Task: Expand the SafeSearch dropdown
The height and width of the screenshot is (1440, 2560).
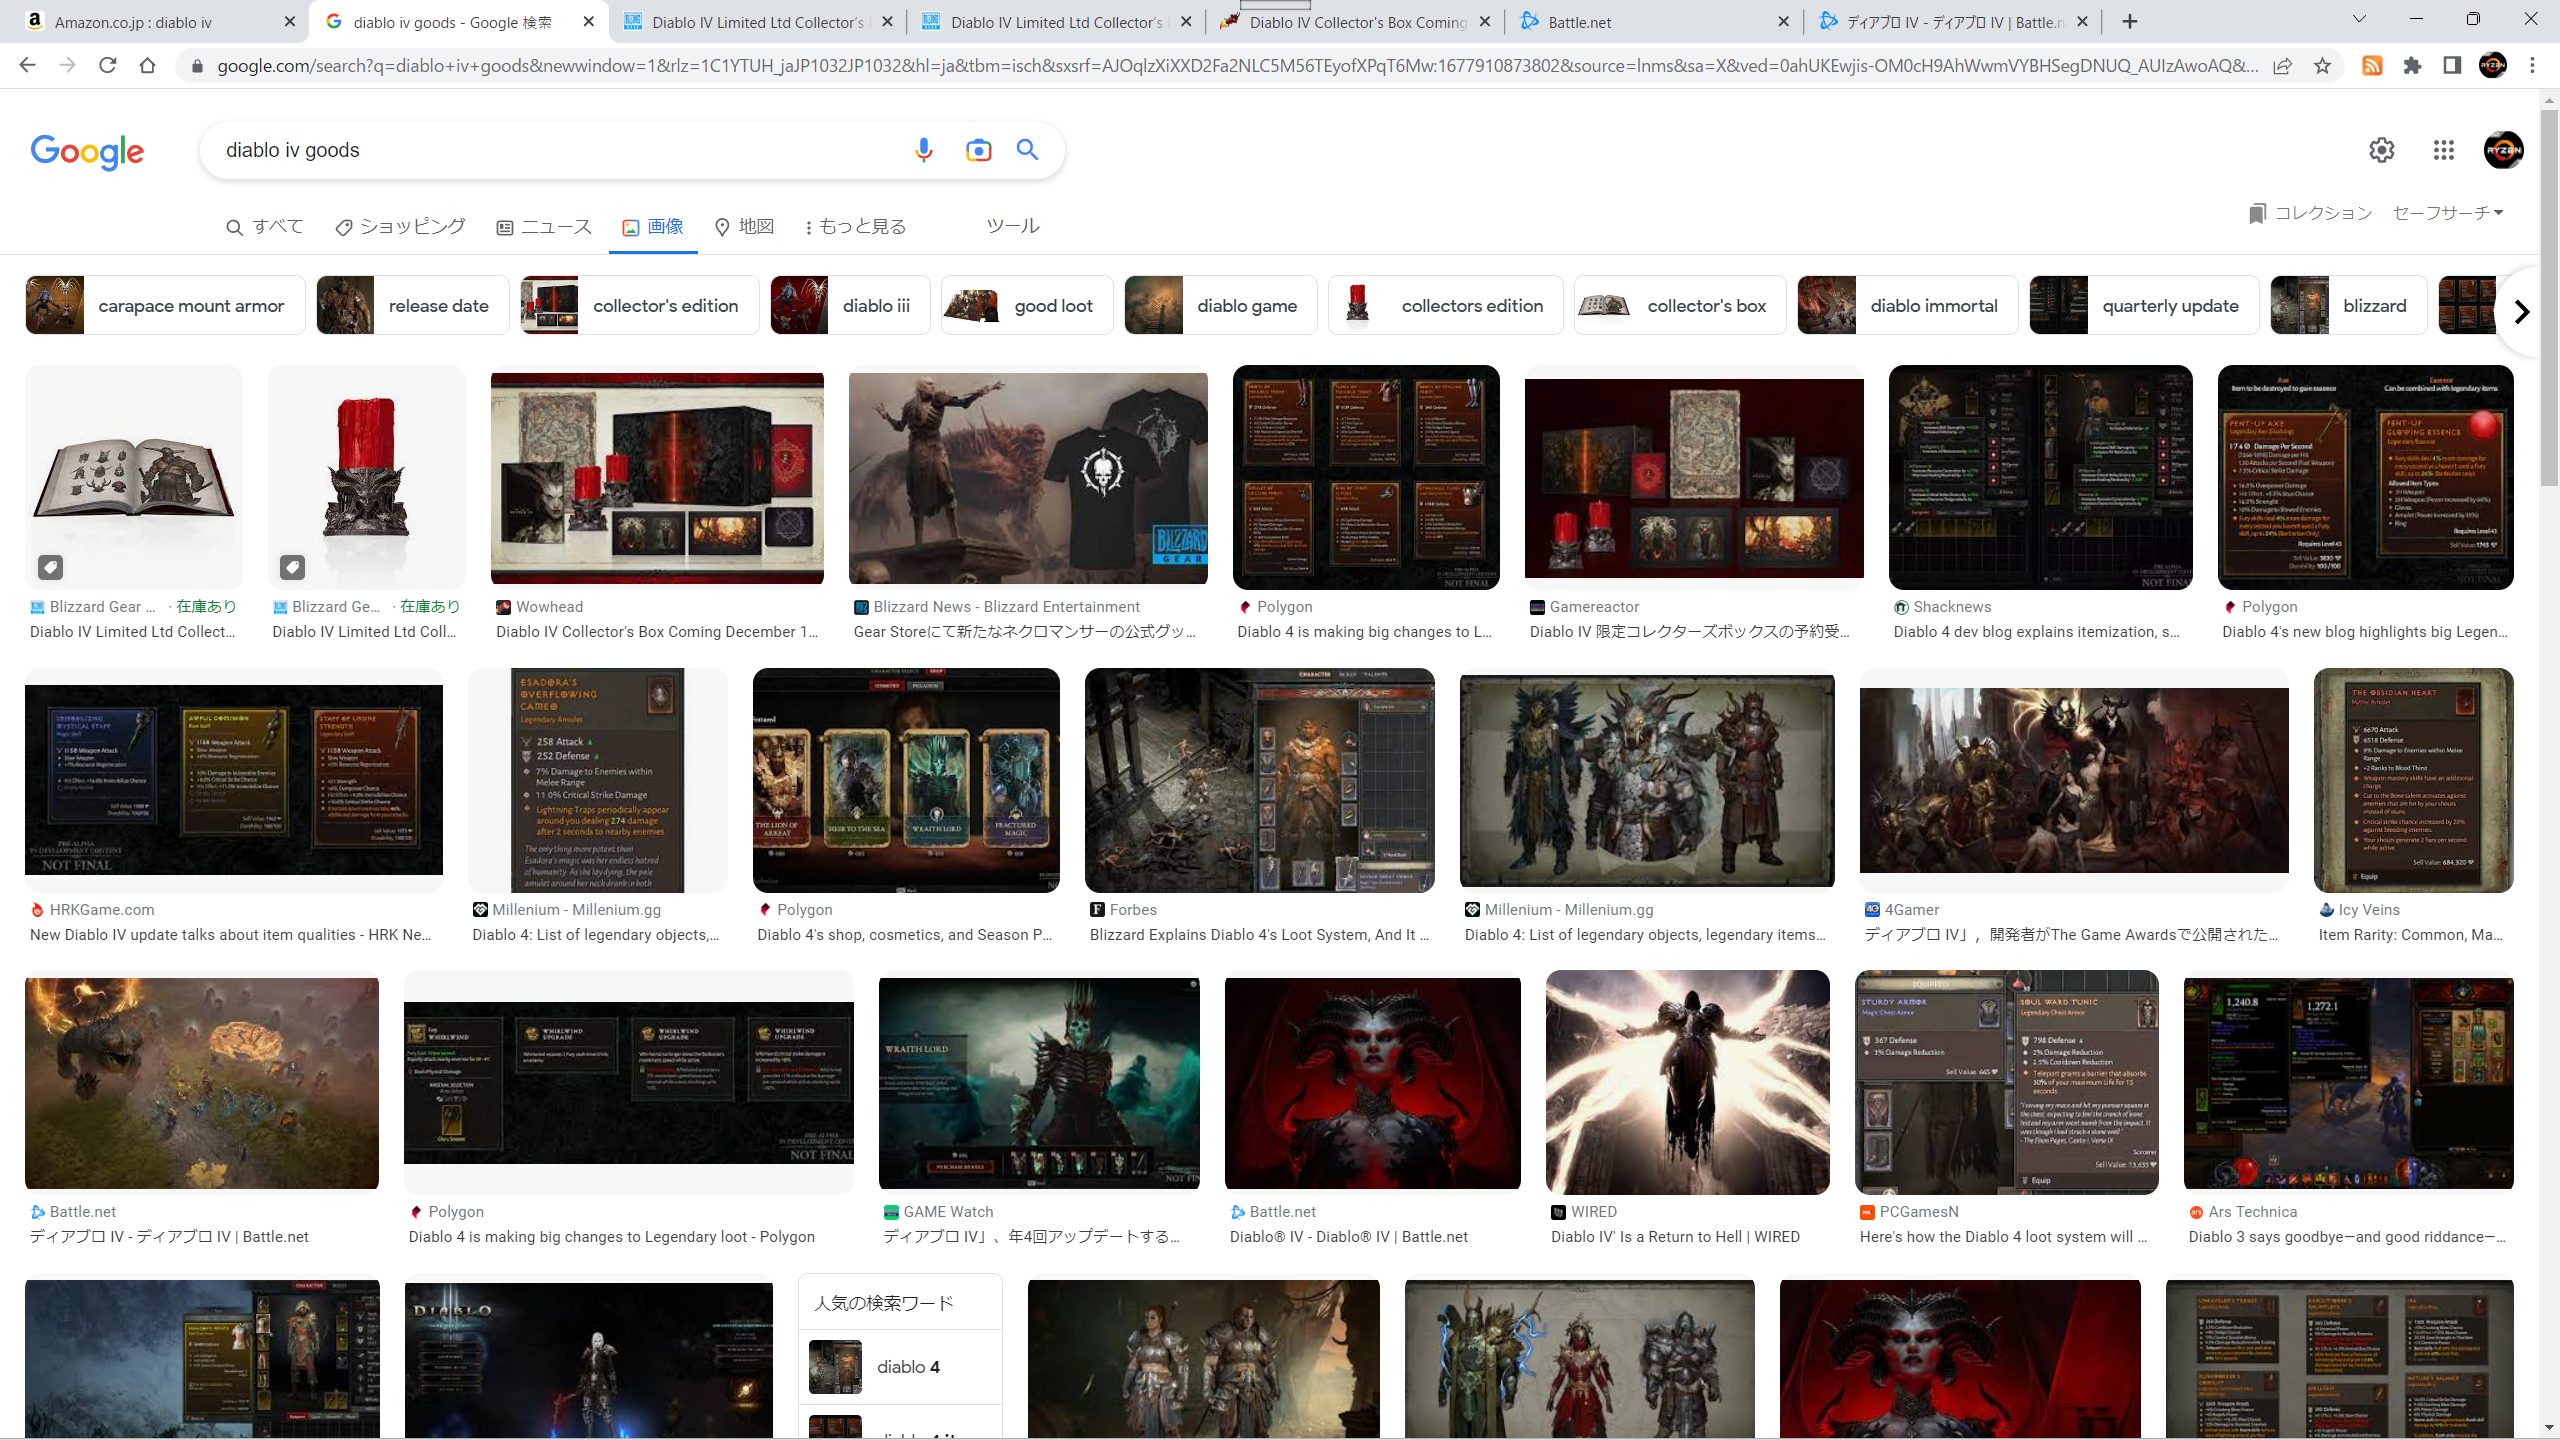Action: tap(2448, 213)
